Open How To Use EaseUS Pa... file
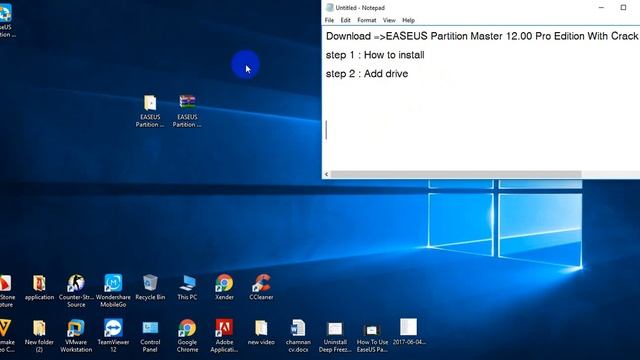 coord(372,330)
